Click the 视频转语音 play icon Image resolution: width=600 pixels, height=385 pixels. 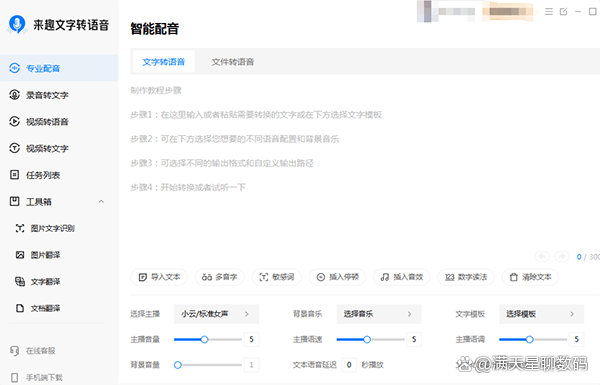(15, 122)
